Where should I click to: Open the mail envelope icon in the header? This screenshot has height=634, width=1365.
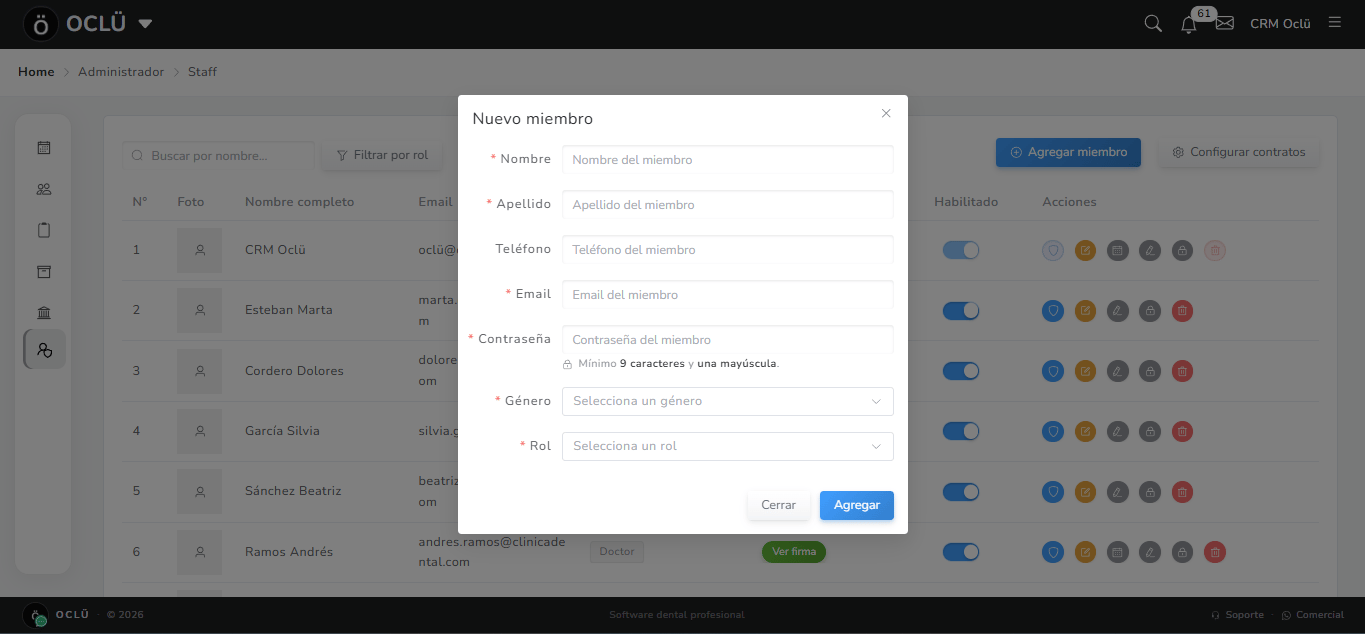1225,23
